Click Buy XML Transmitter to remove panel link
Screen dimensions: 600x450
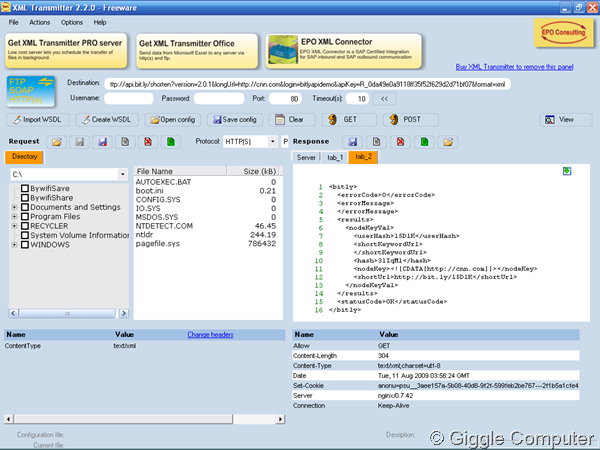(514, 67)
